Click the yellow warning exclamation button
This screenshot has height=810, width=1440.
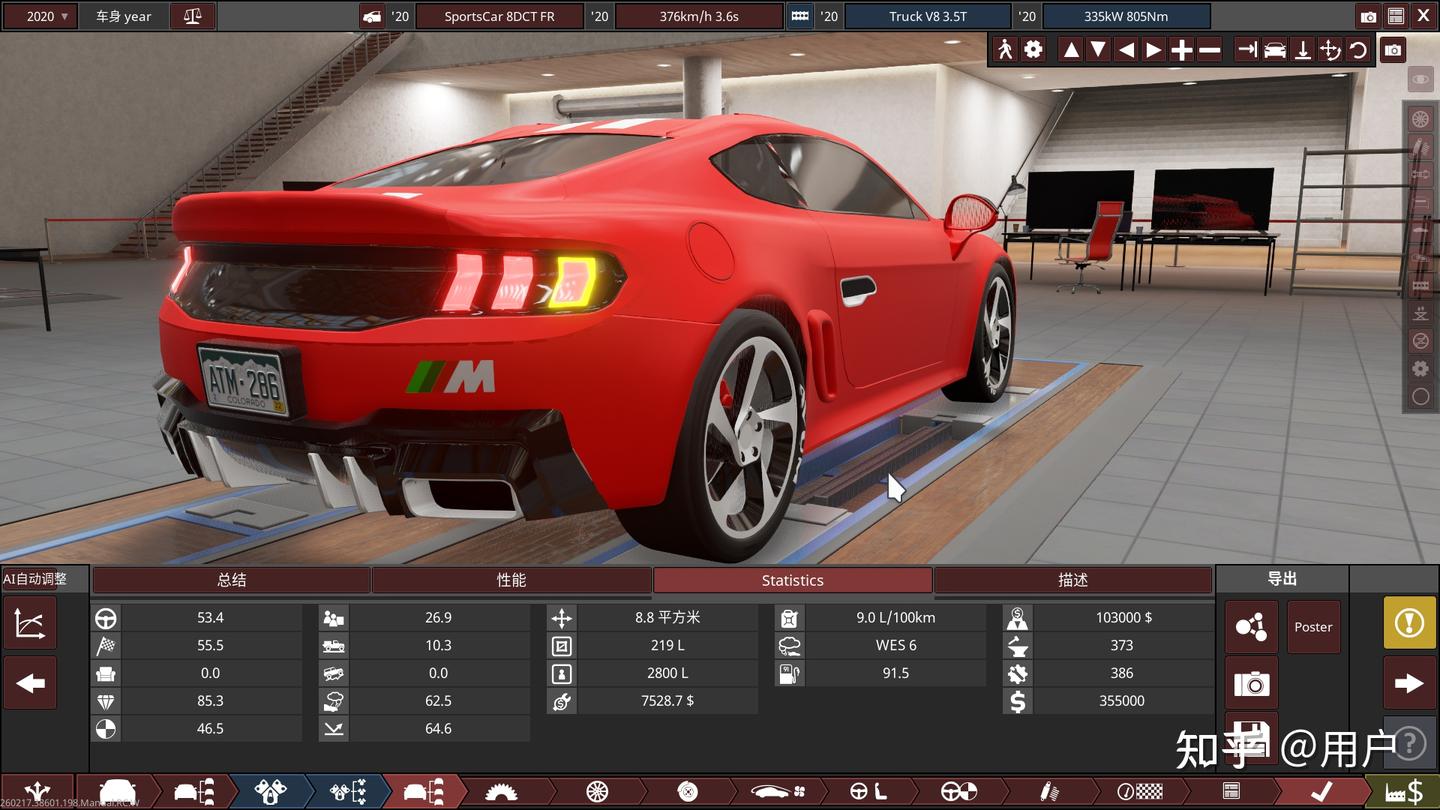pyautogui.click(x=1409, y=623)
